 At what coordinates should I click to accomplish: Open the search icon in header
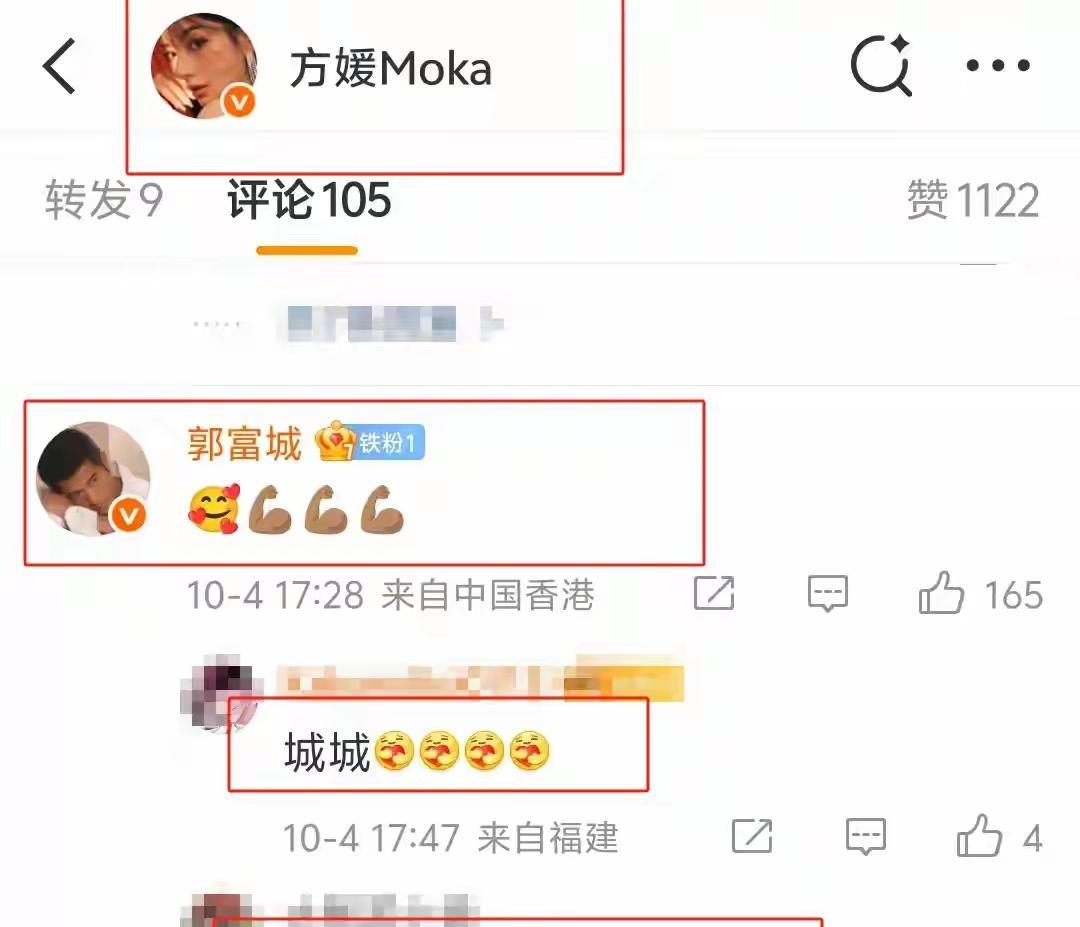[881, 65]
